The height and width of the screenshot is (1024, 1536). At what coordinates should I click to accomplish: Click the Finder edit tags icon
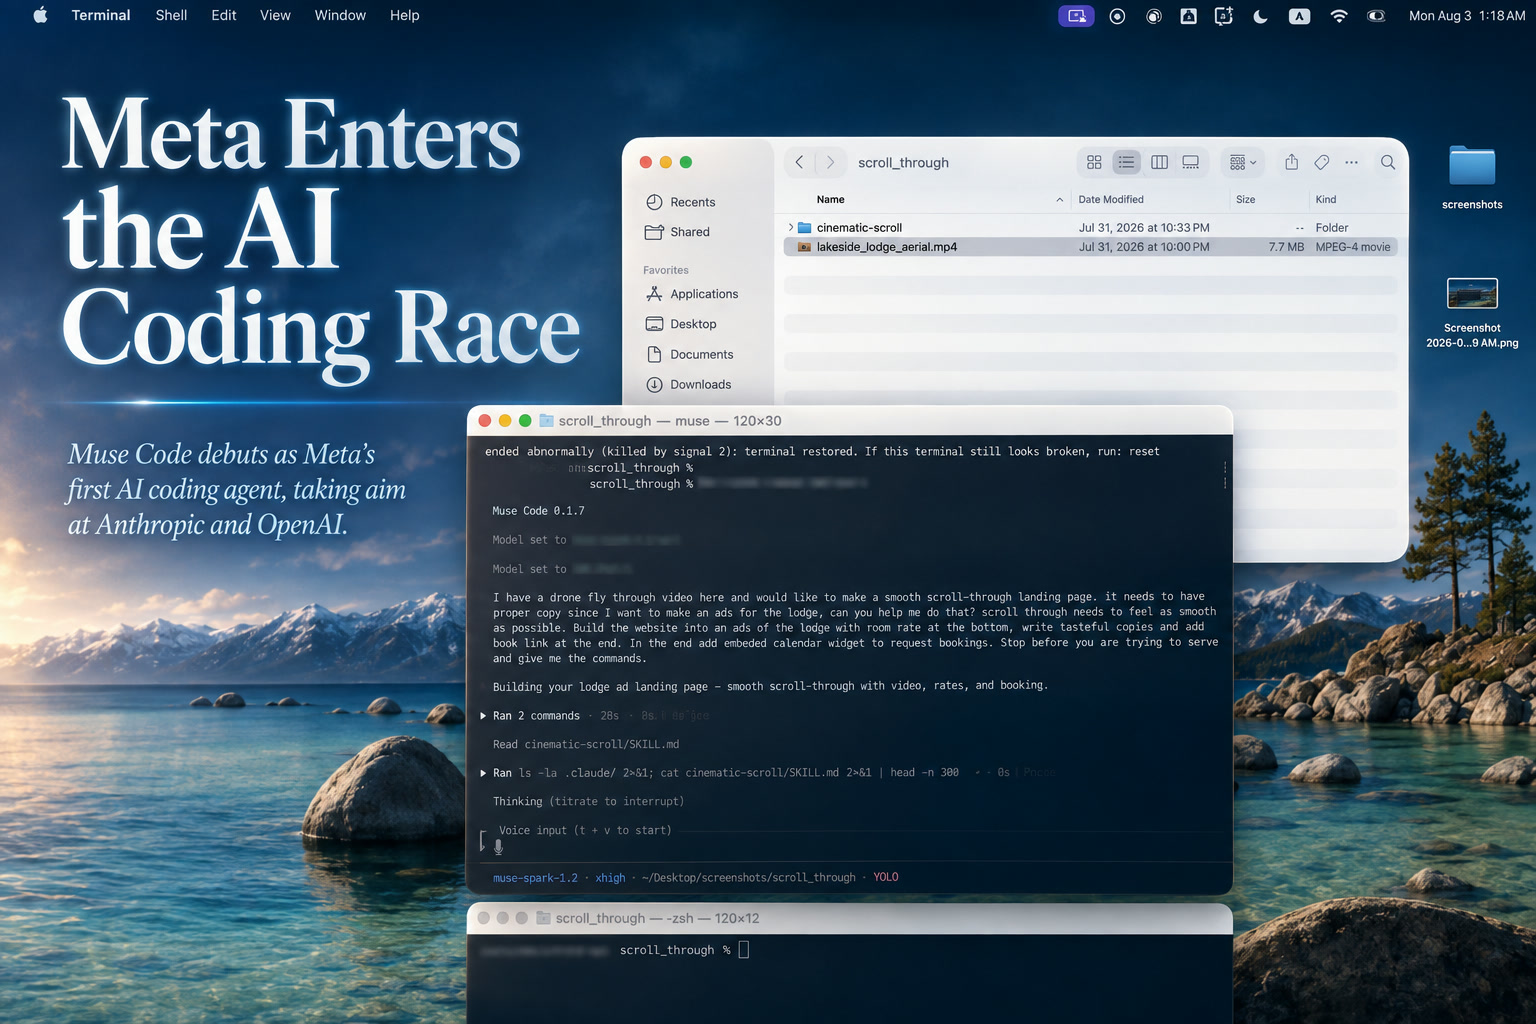(1322, 162)
